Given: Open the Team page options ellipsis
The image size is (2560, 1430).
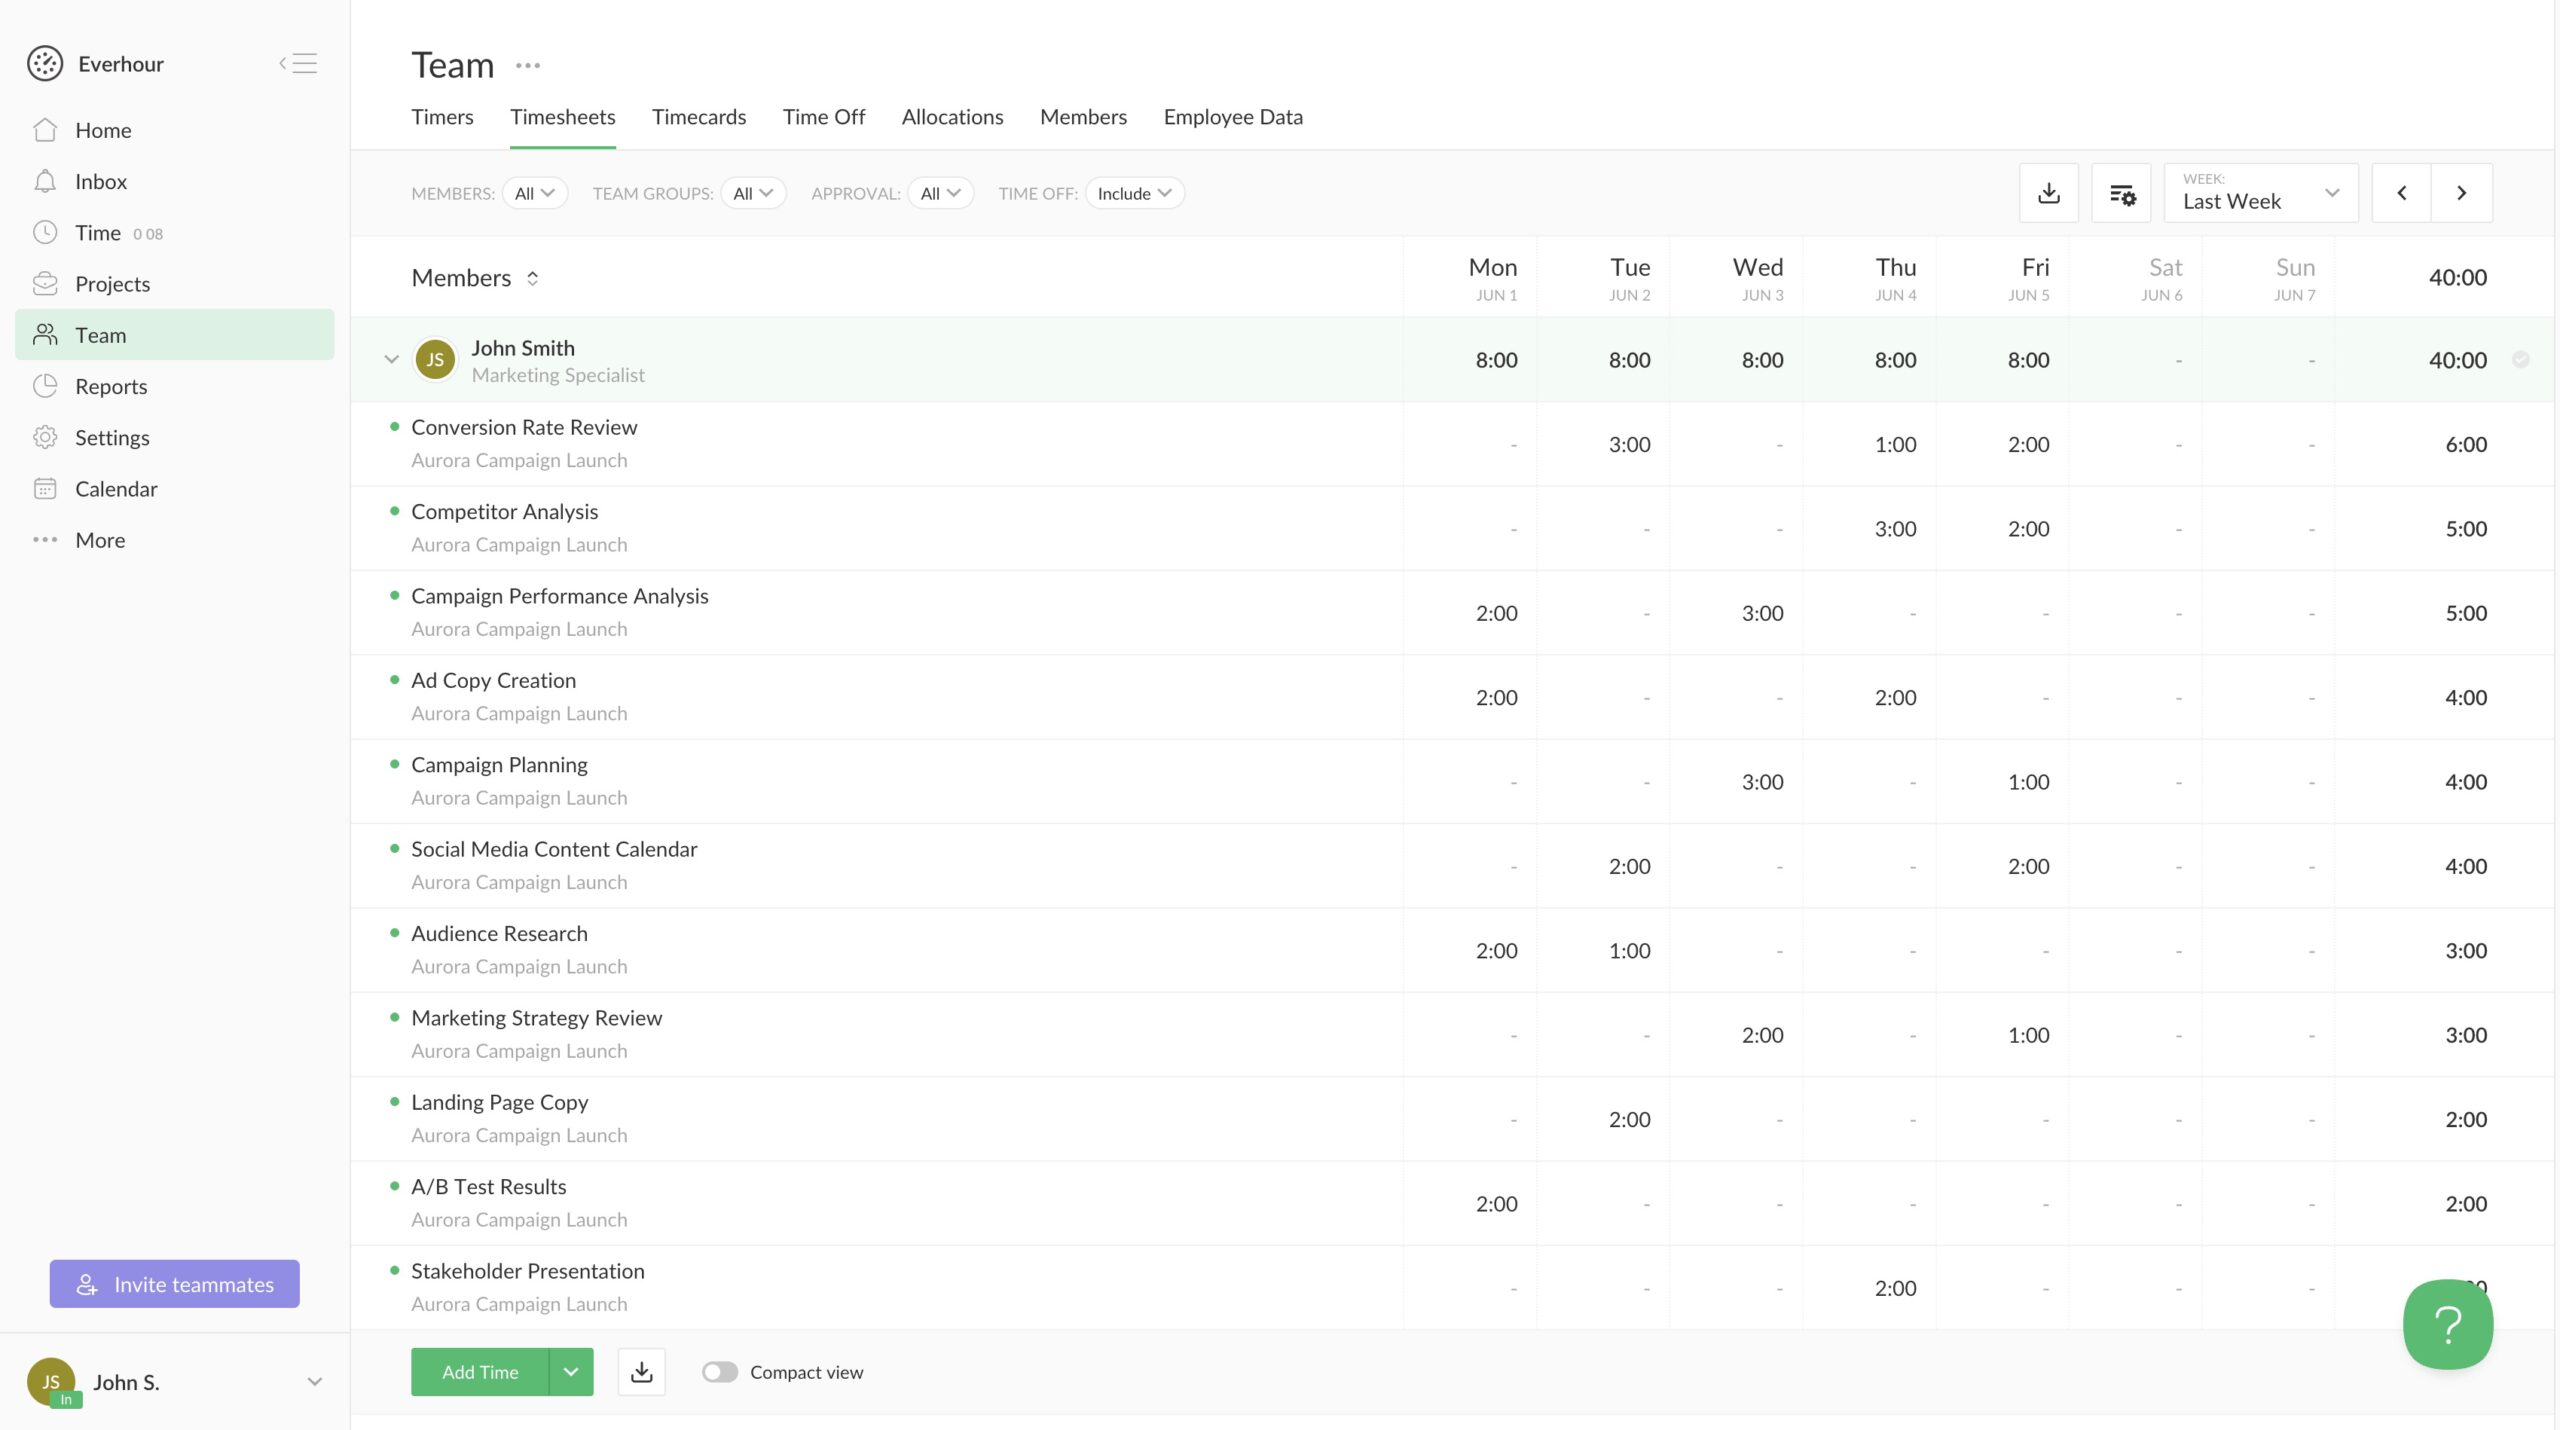Looking at the screenshot, I should coord(528,65).
